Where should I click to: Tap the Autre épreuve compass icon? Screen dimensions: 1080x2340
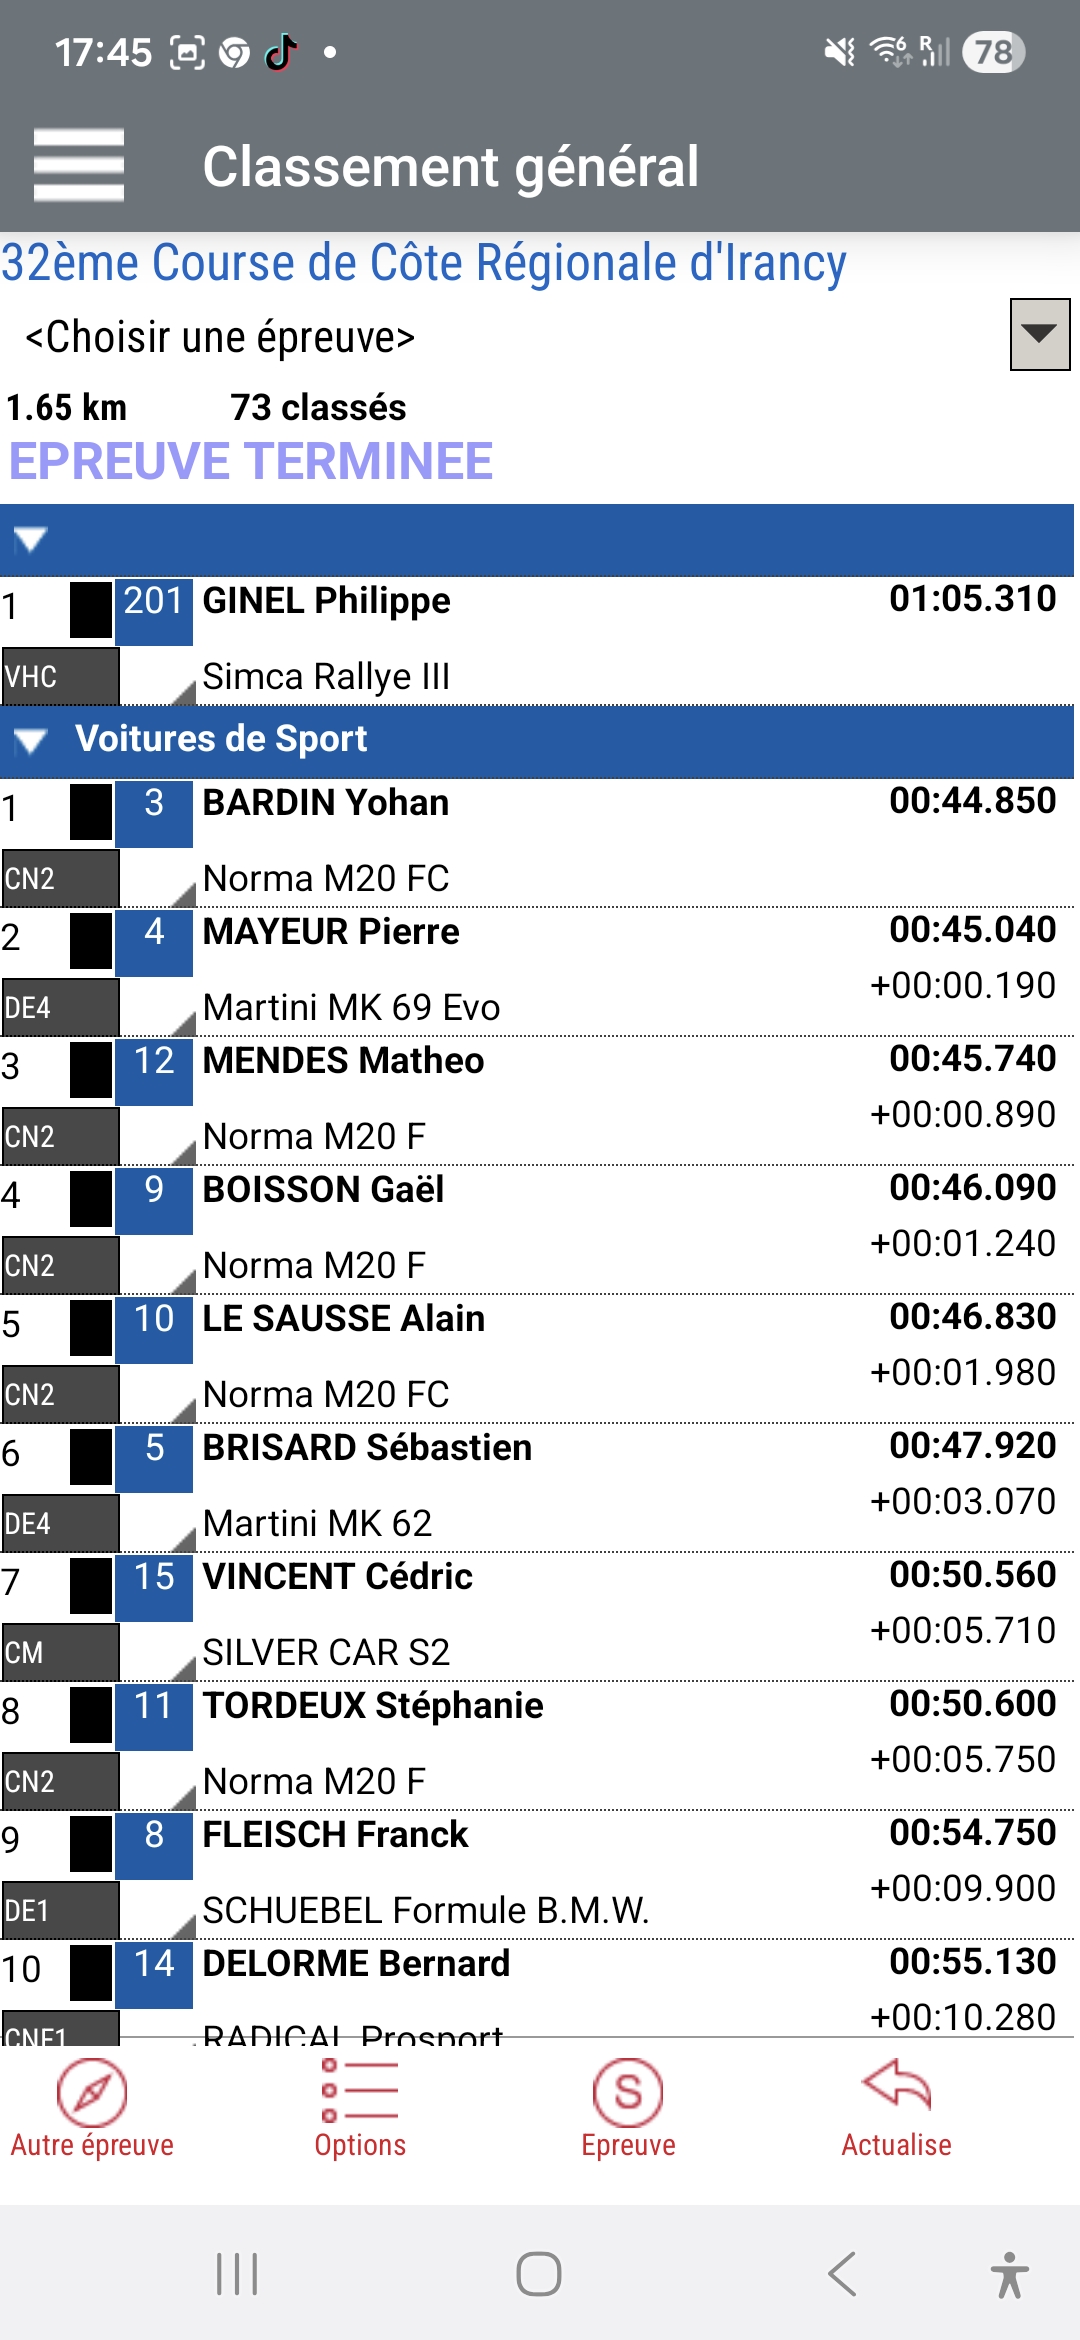[91, 2091]
